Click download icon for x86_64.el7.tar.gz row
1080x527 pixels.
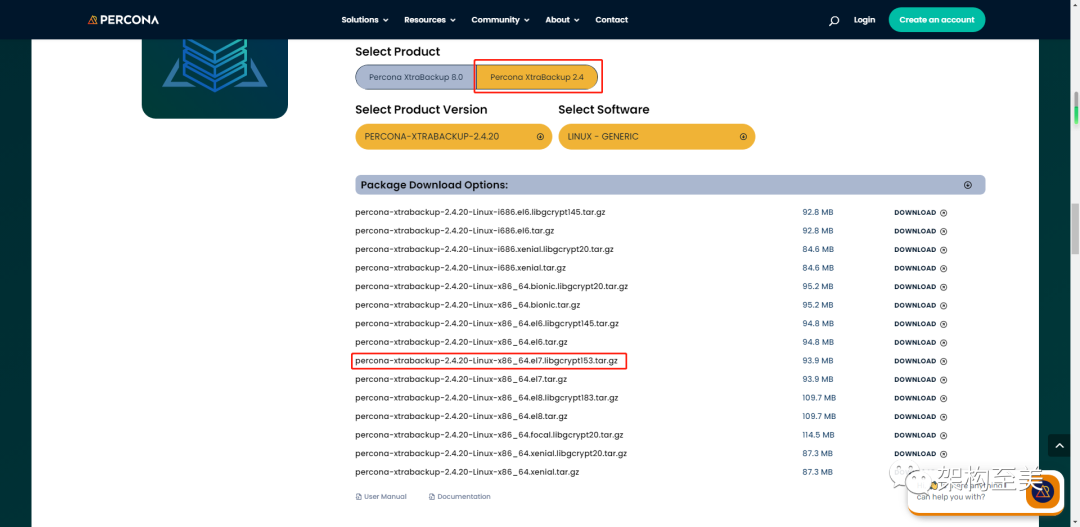[x=944, y=380]
